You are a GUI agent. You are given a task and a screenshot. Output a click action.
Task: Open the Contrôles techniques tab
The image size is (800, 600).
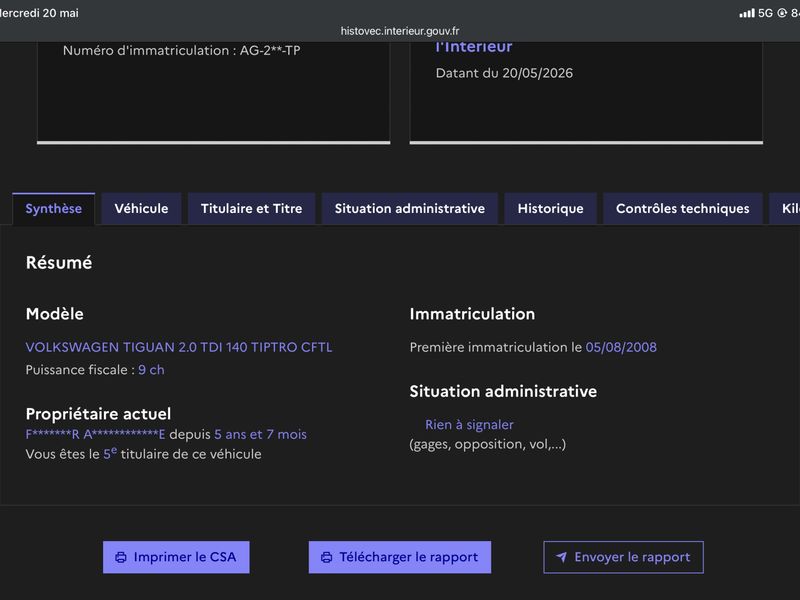tap(683, 209)
